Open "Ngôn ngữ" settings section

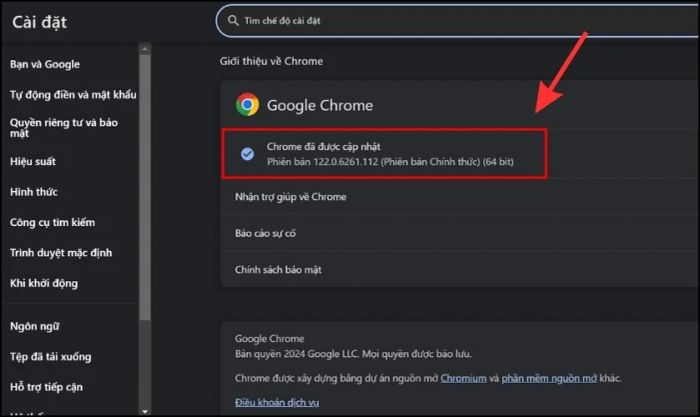(x=35, y=326)
